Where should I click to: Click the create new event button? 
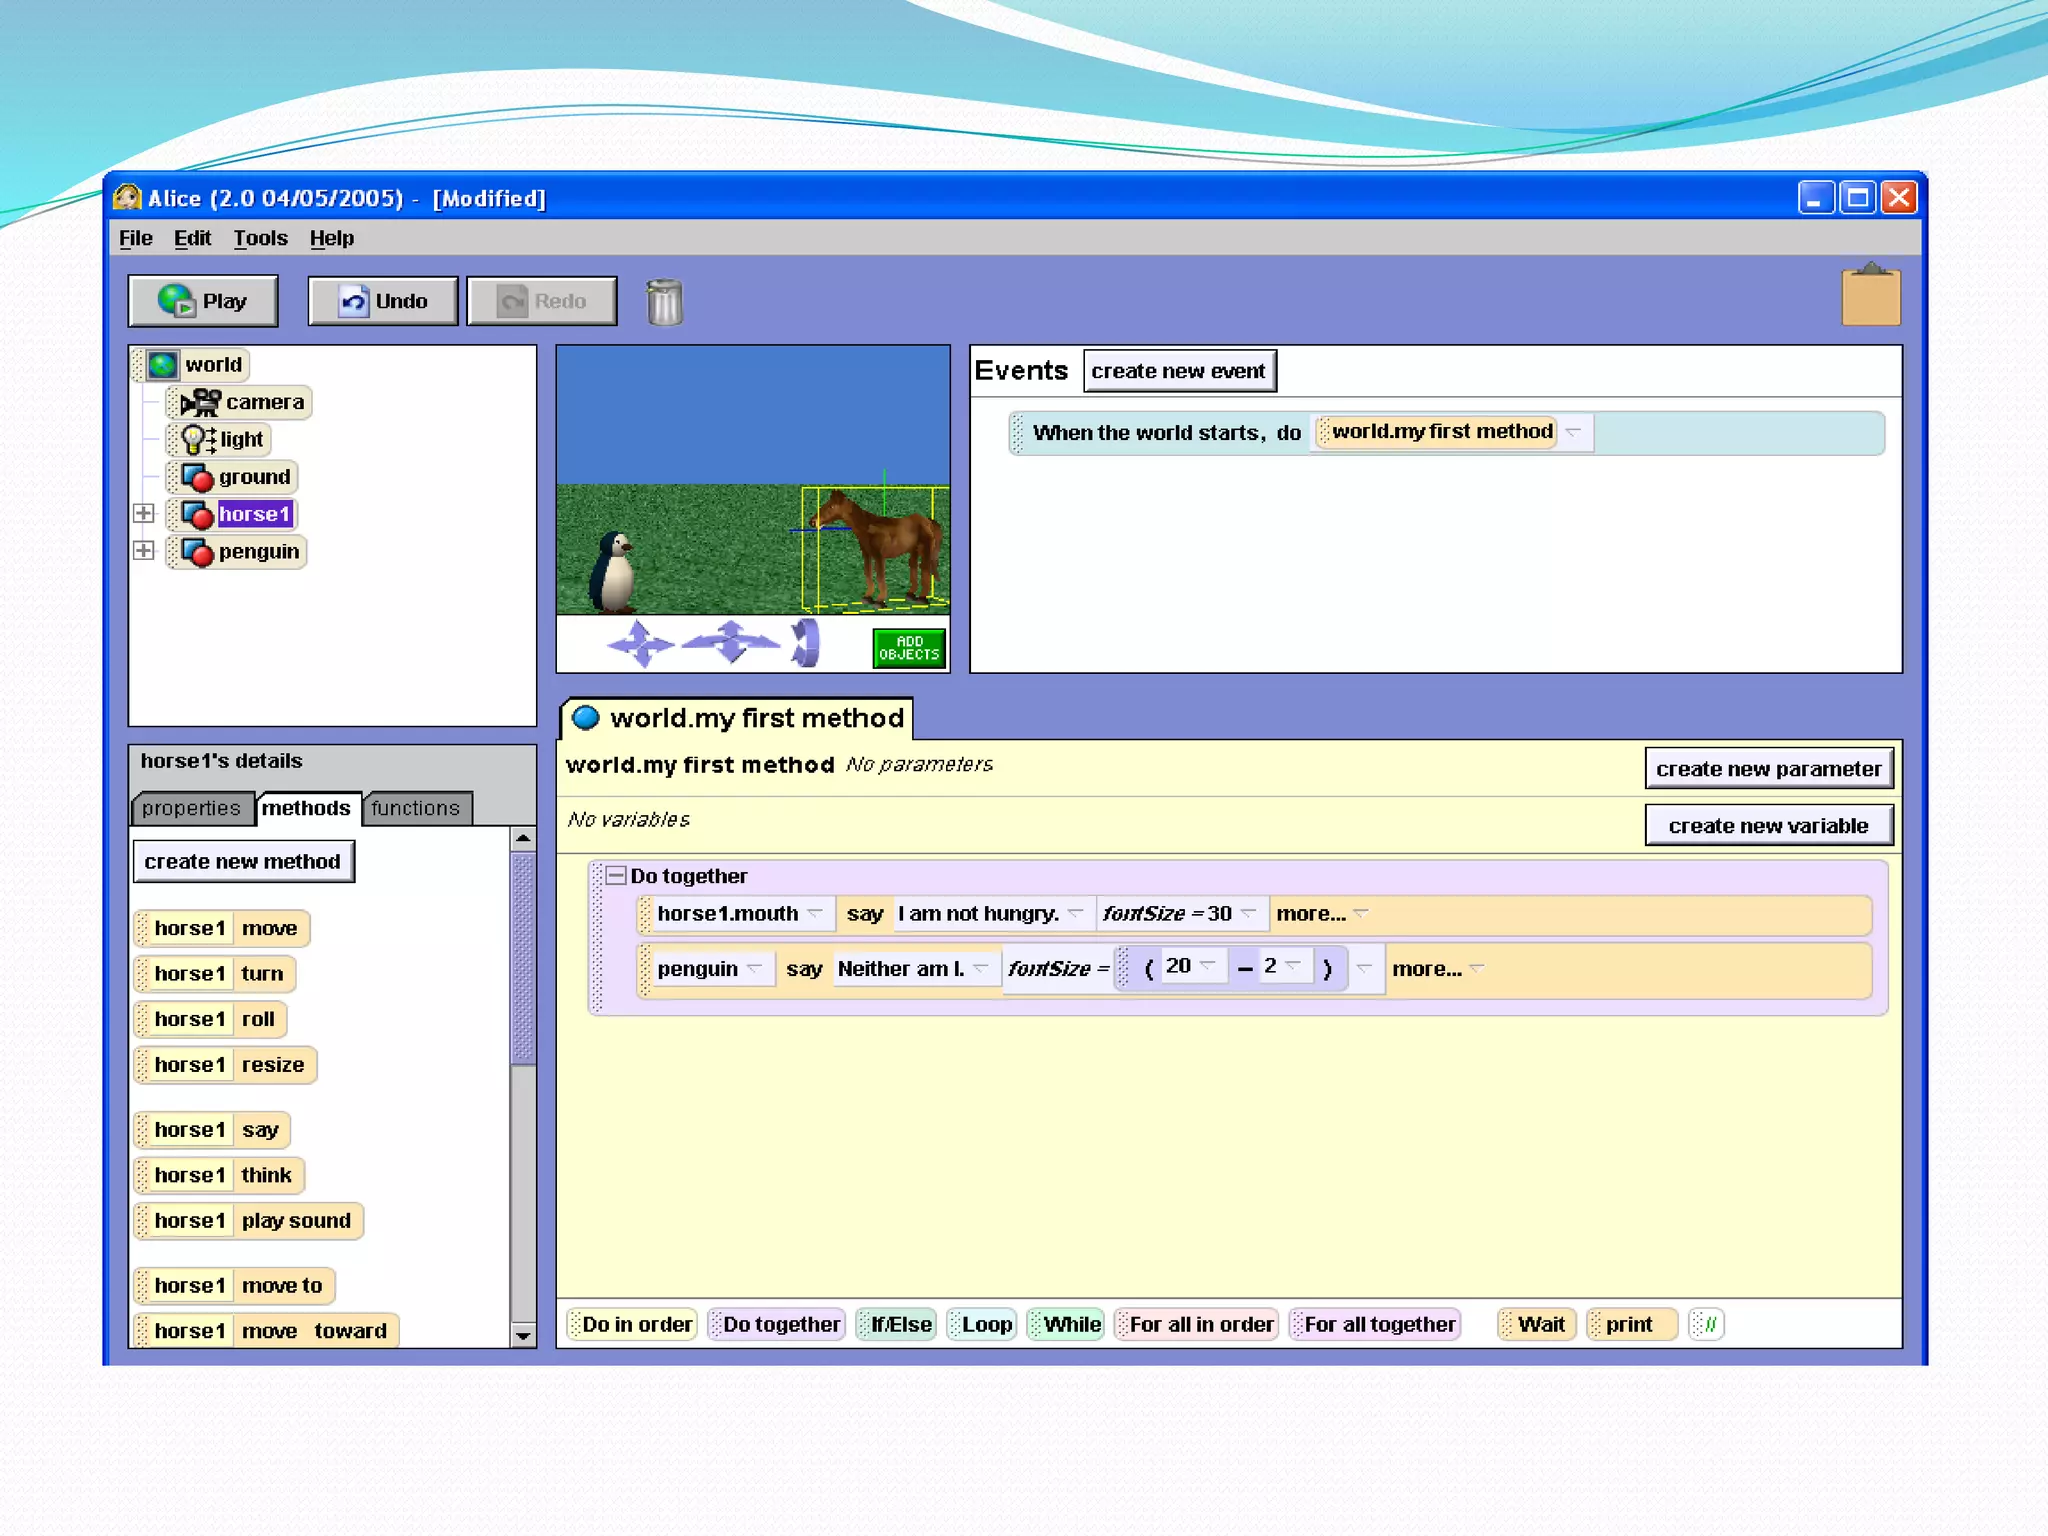pyautogui.click(x=1178, y=371)
